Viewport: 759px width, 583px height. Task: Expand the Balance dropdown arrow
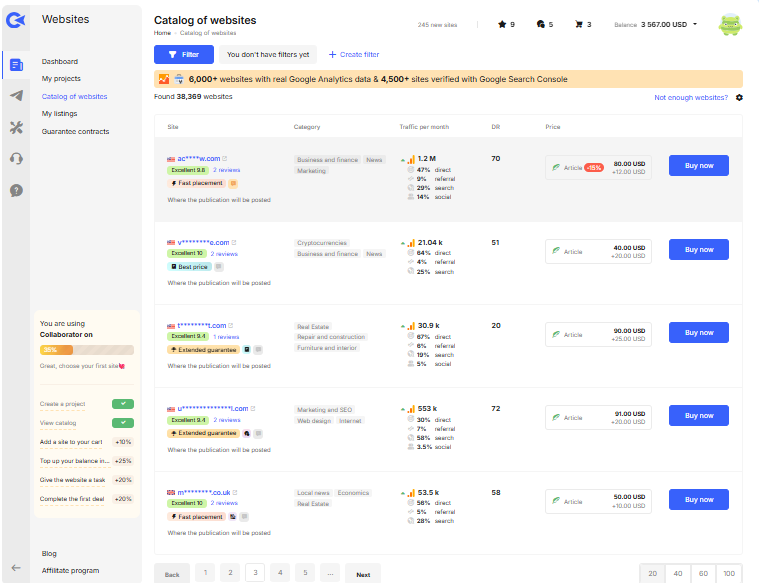695,24
